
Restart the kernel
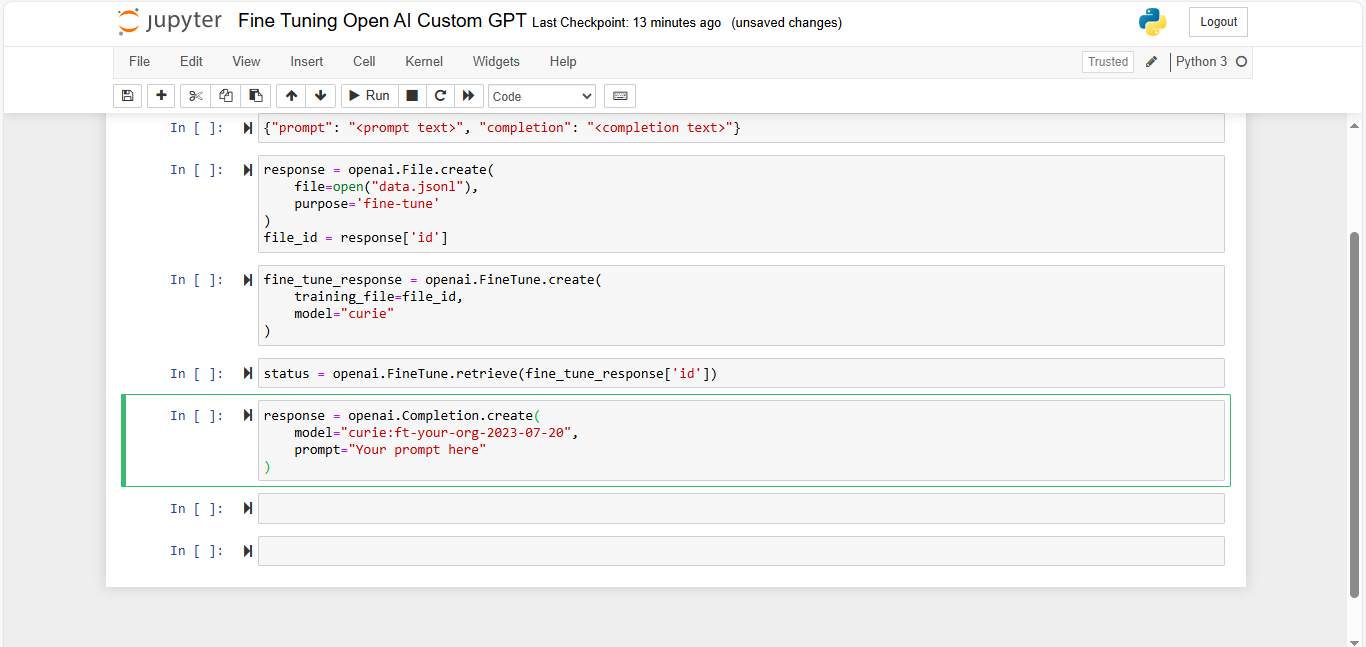click(440, 95)
